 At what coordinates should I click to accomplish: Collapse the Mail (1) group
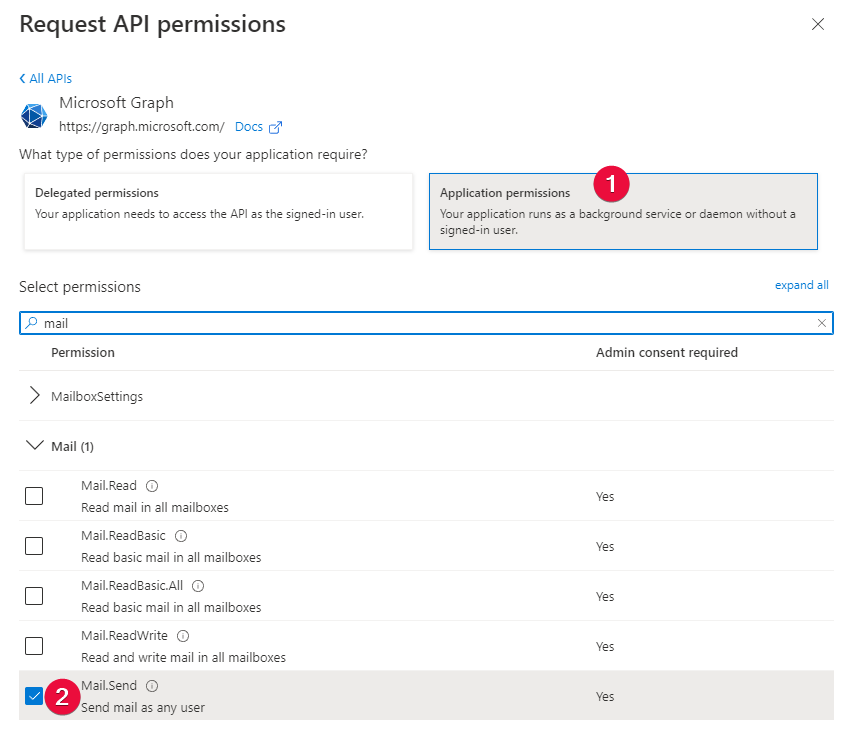click(x=34, y=445)
